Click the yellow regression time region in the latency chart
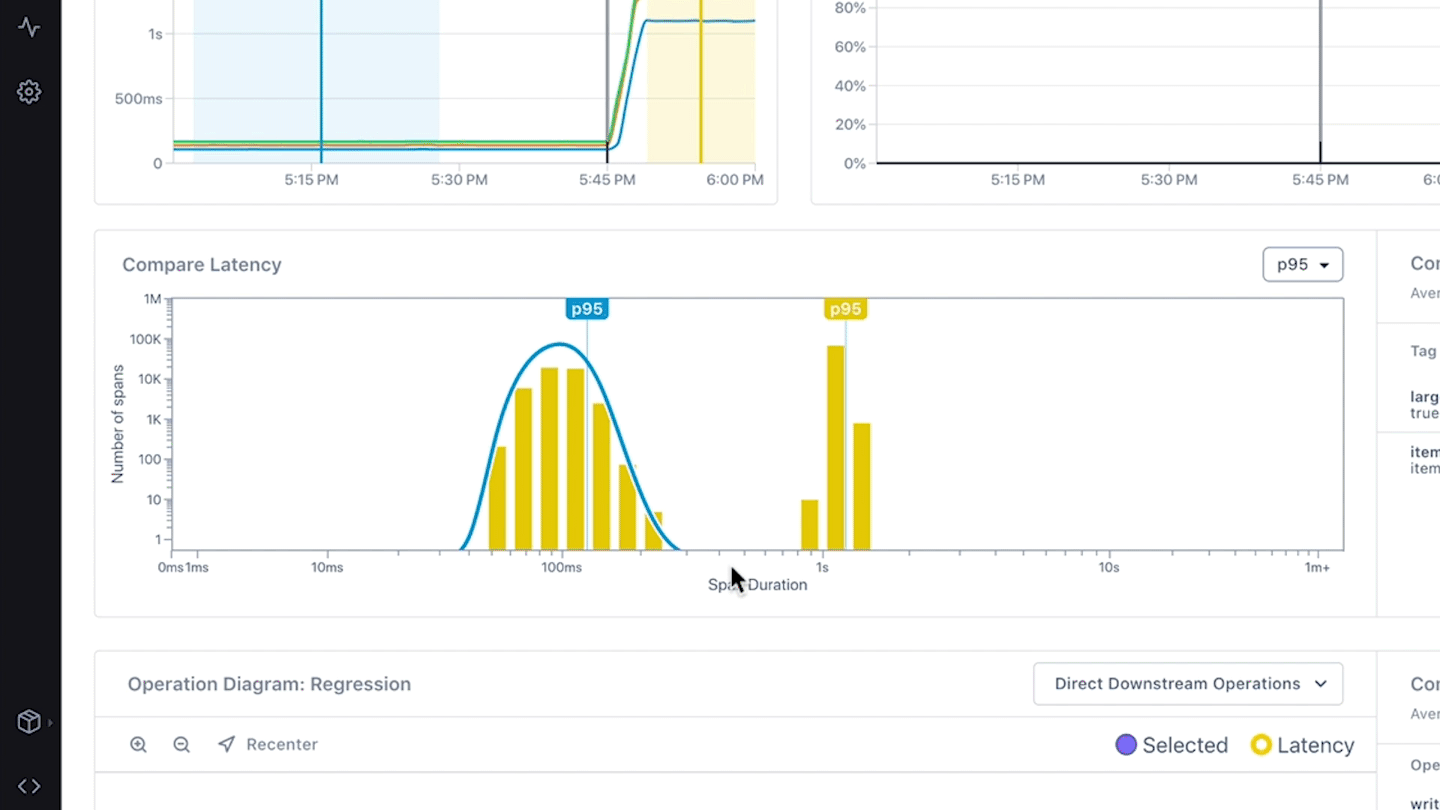The width and height of the screenshot is (1440, 810). [x=700, y=80]
